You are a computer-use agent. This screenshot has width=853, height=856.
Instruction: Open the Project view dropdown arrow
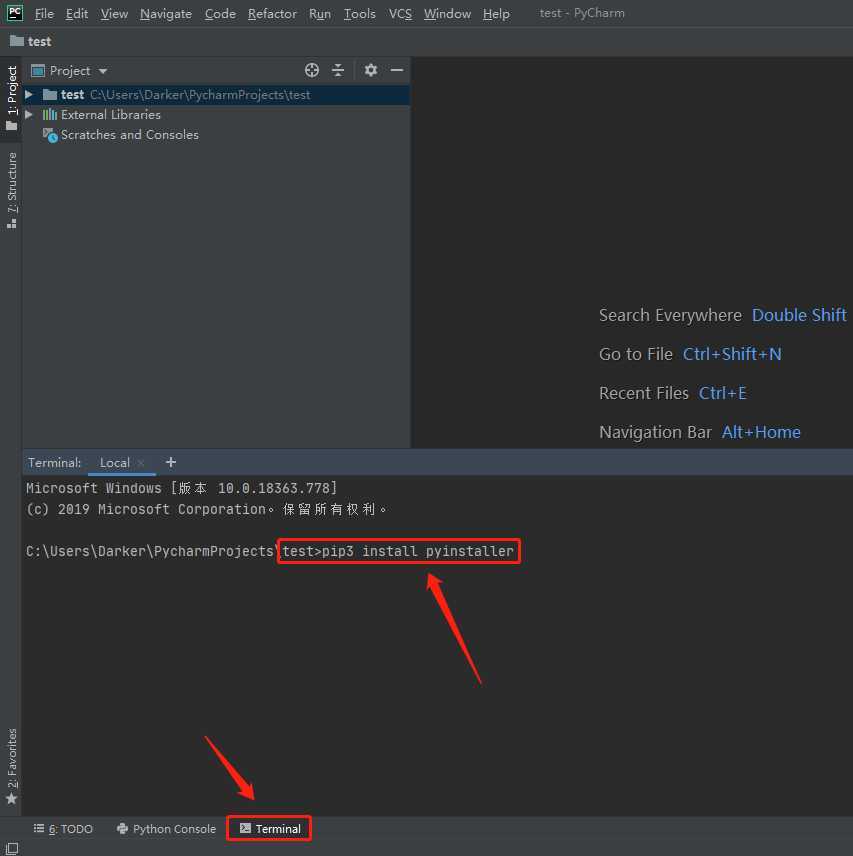(103, 72)
